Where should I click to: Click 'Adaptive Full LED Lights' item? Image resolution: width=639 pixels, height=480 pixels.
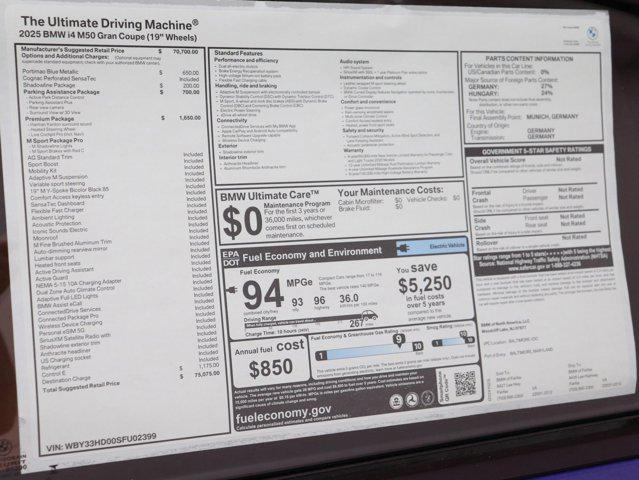pos(67,297)
